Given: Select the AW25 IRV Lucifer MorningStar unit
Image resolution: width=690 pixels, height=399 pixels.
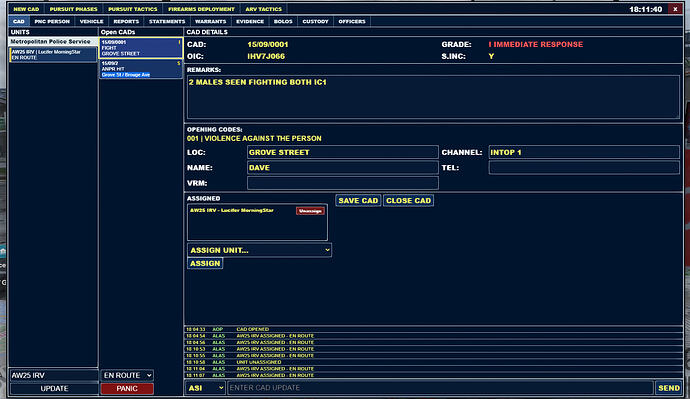Looking at the screenshot, I should click(53, 55).
